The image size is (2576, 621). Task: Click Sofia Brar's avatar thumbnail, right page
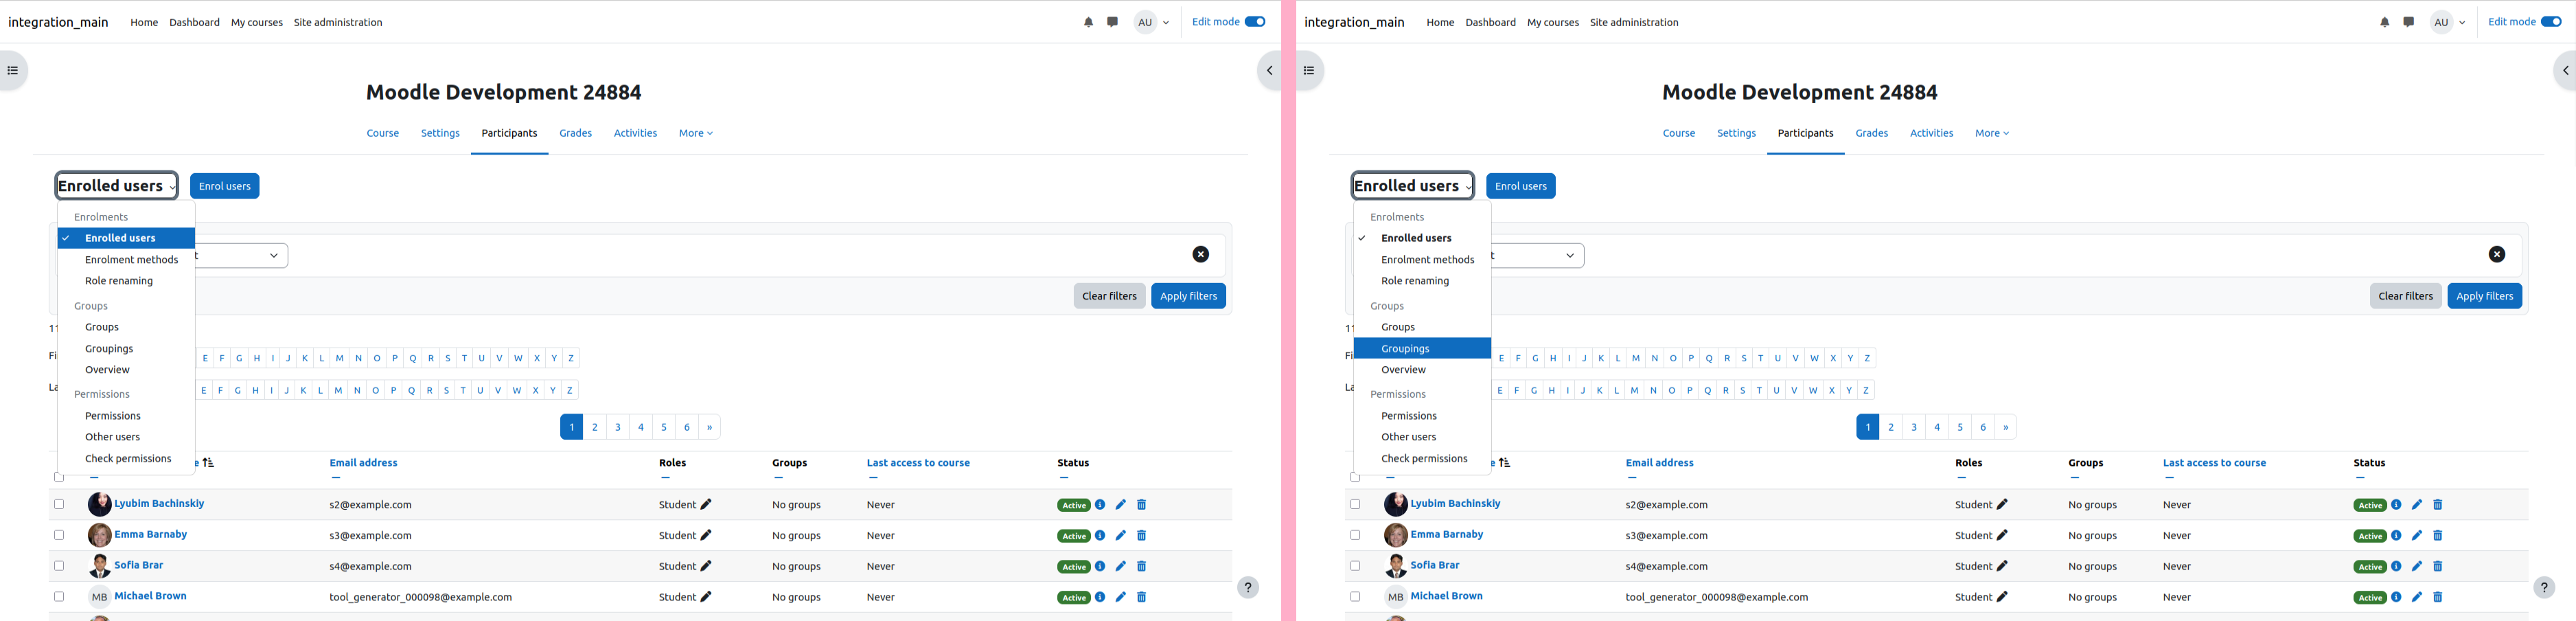tap(1395, 567)
